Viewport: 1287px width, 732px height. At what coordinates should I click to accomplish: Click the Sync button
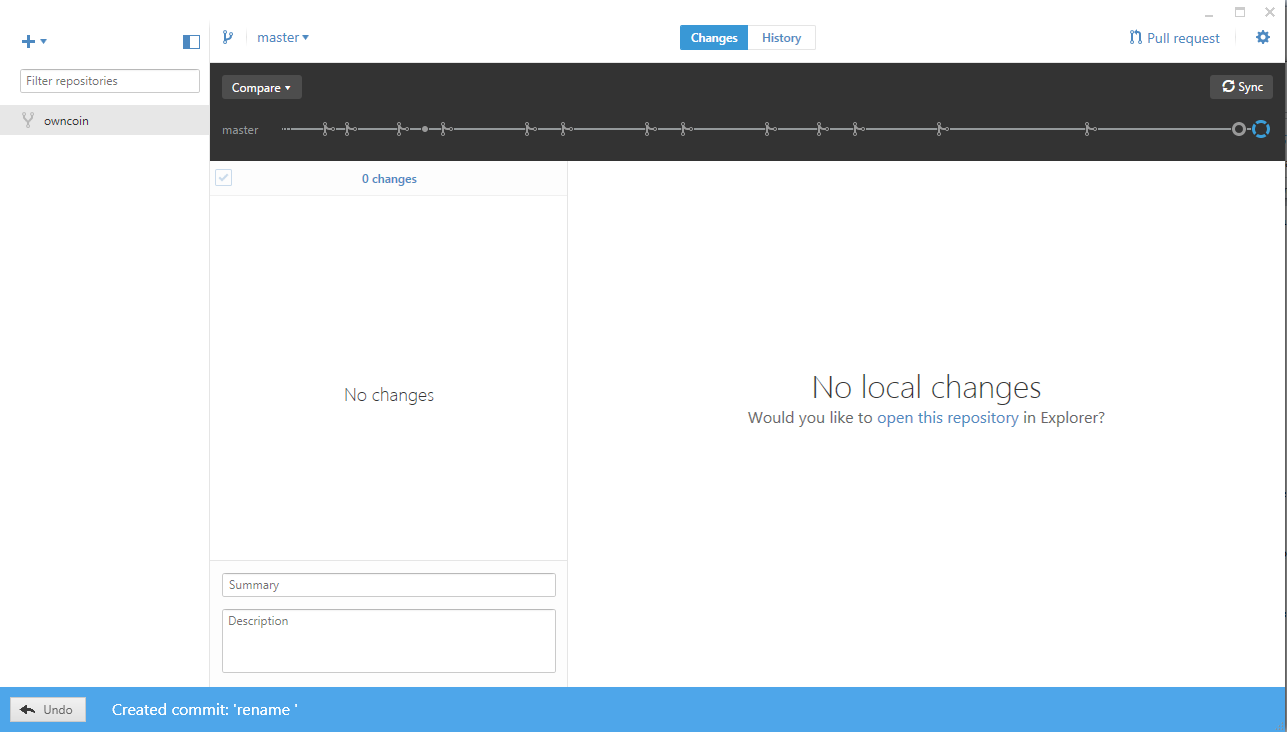coord(1241,87)
